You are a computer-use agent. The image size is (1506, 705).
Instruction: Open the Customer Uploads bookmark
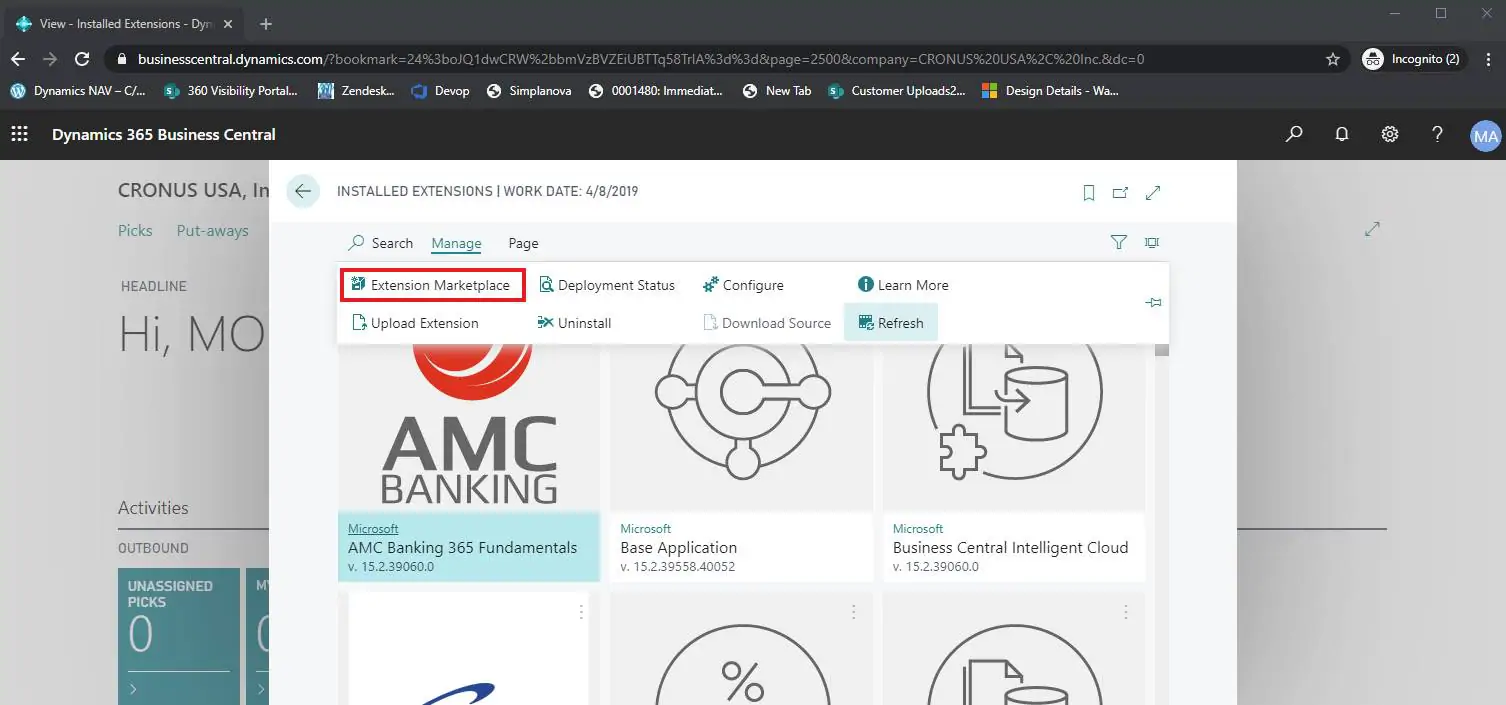(x=897, y=90)
